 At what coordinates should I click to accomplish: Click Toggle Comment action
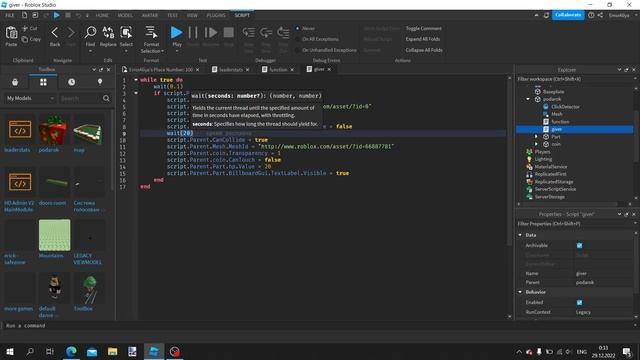(x=423, y=28)
